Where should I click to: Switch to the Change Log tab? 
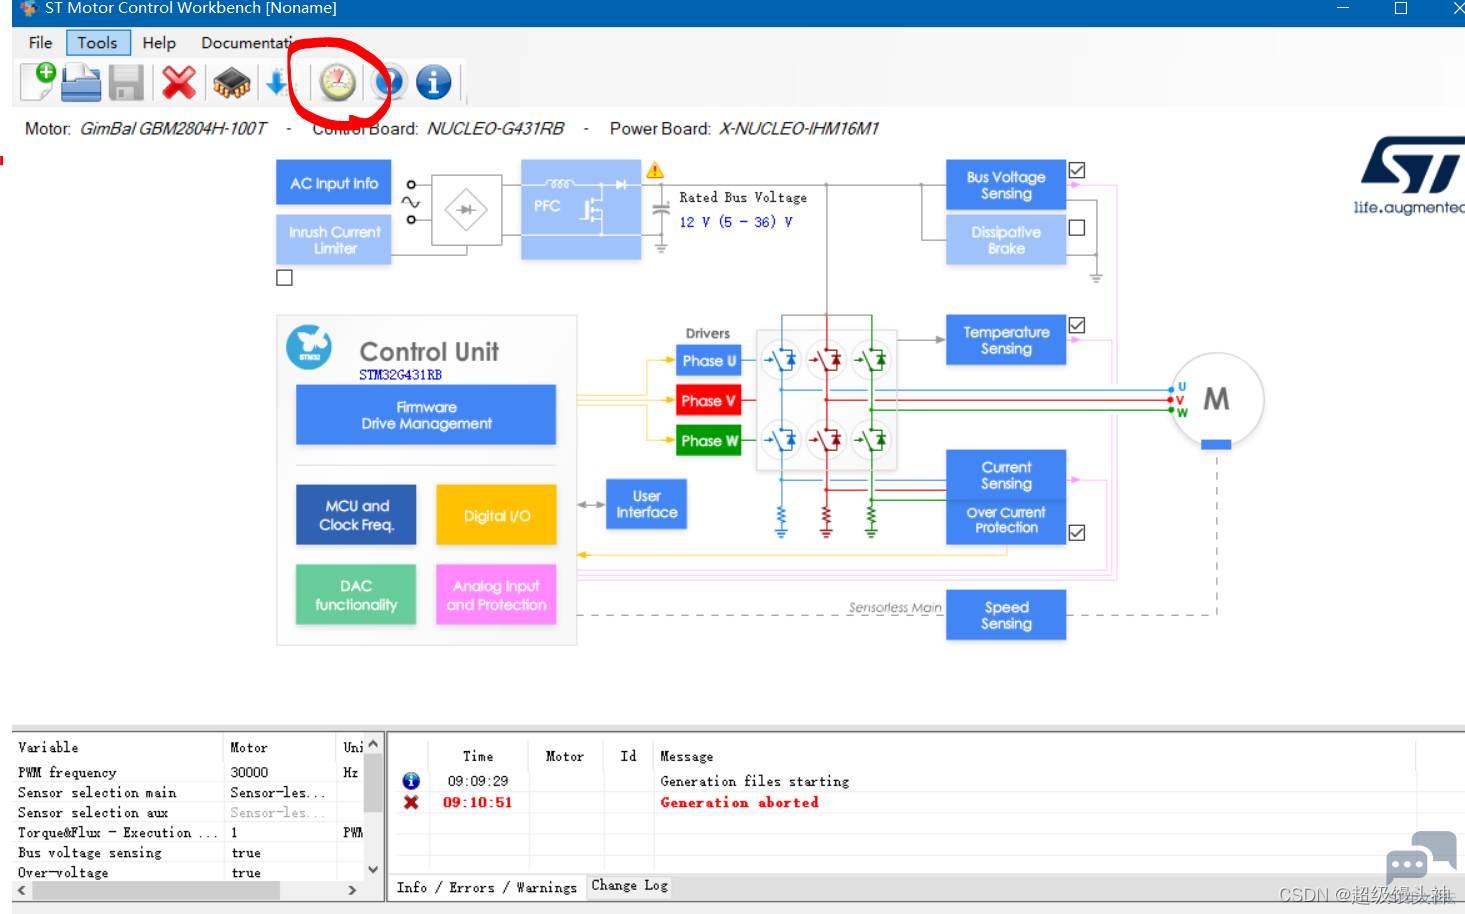[629, 885]
